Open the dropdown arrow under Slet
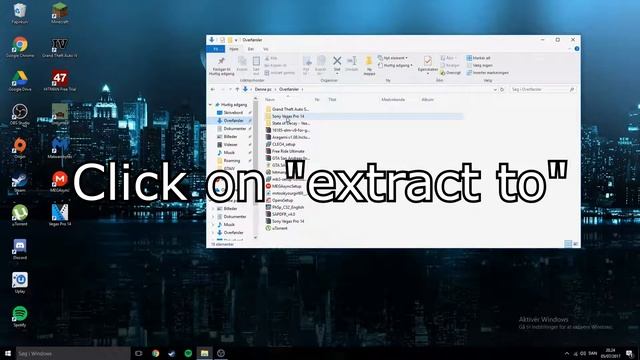Viewport: 640px width, 360px height. 337,74
